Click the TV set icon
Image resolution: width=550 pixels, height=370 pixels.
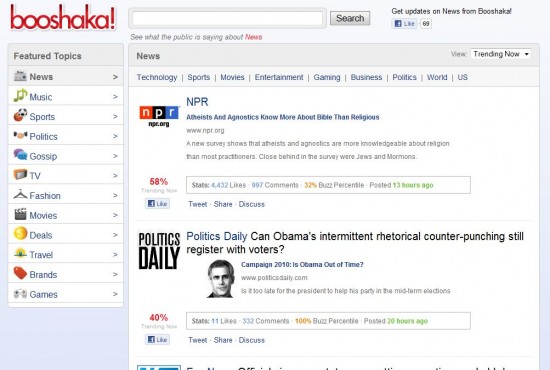pyautogui.click(x=20, y=174)
